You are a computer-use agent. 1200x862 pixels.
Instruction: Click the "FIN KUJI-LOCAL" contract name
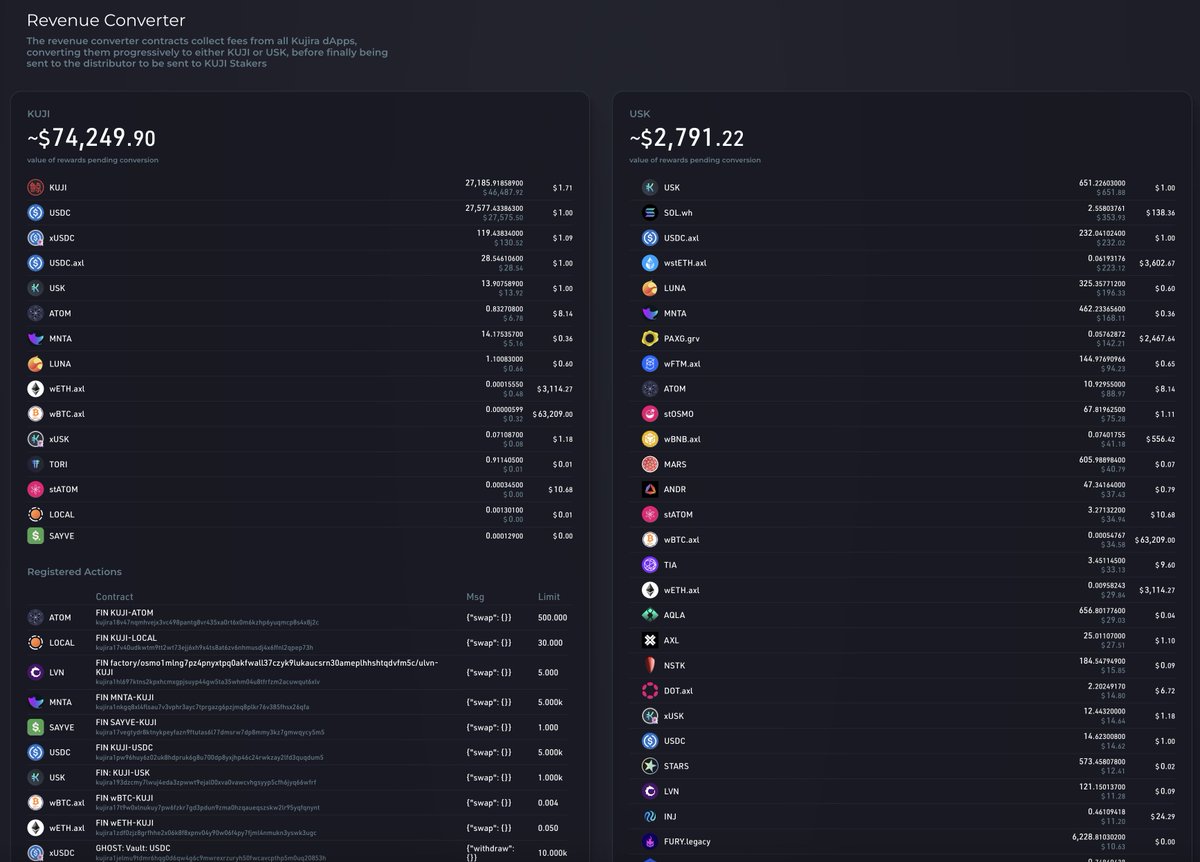pyautogui.click(x=126, y=638)
